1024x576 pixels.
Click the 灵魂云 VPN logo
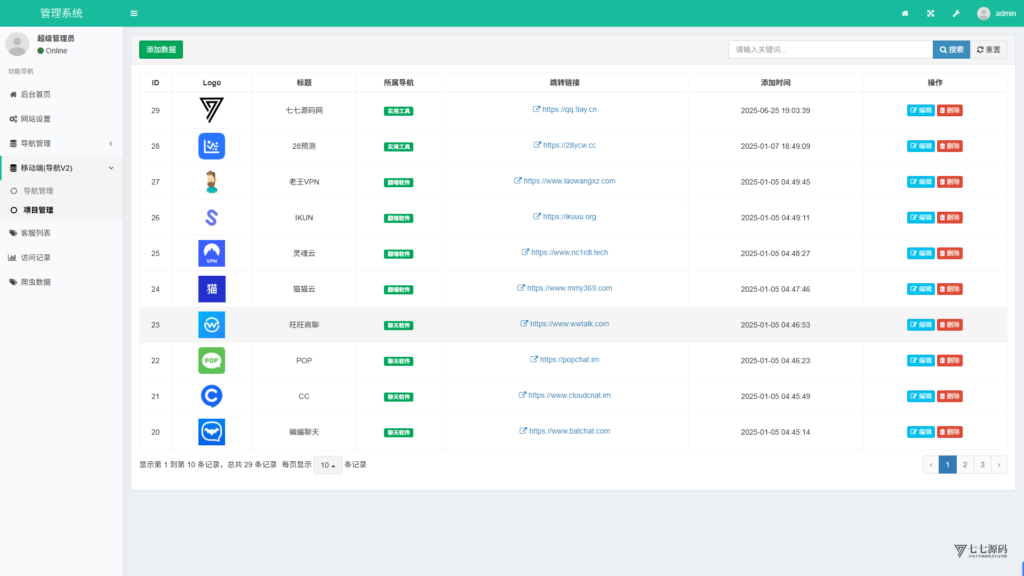click(212, 253)
